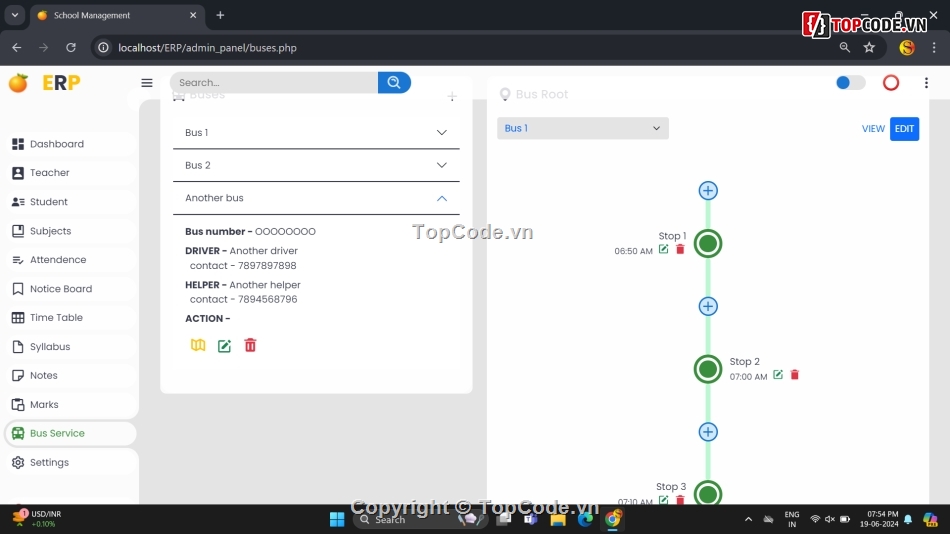The image size is (950, 534).
Task: Click the EDIT button in Bus Root
Action: click(x=904, y=129)
